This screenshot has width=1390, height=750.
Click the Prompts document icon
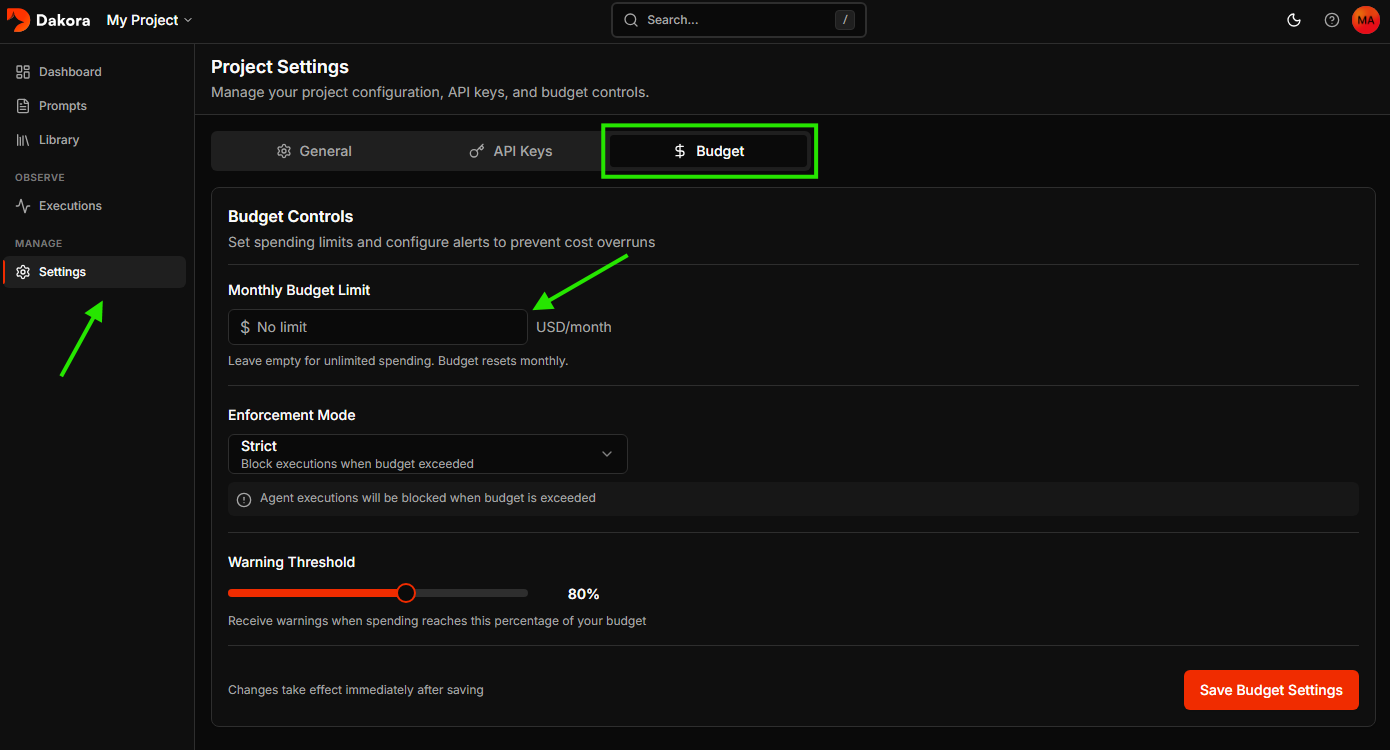23,106
